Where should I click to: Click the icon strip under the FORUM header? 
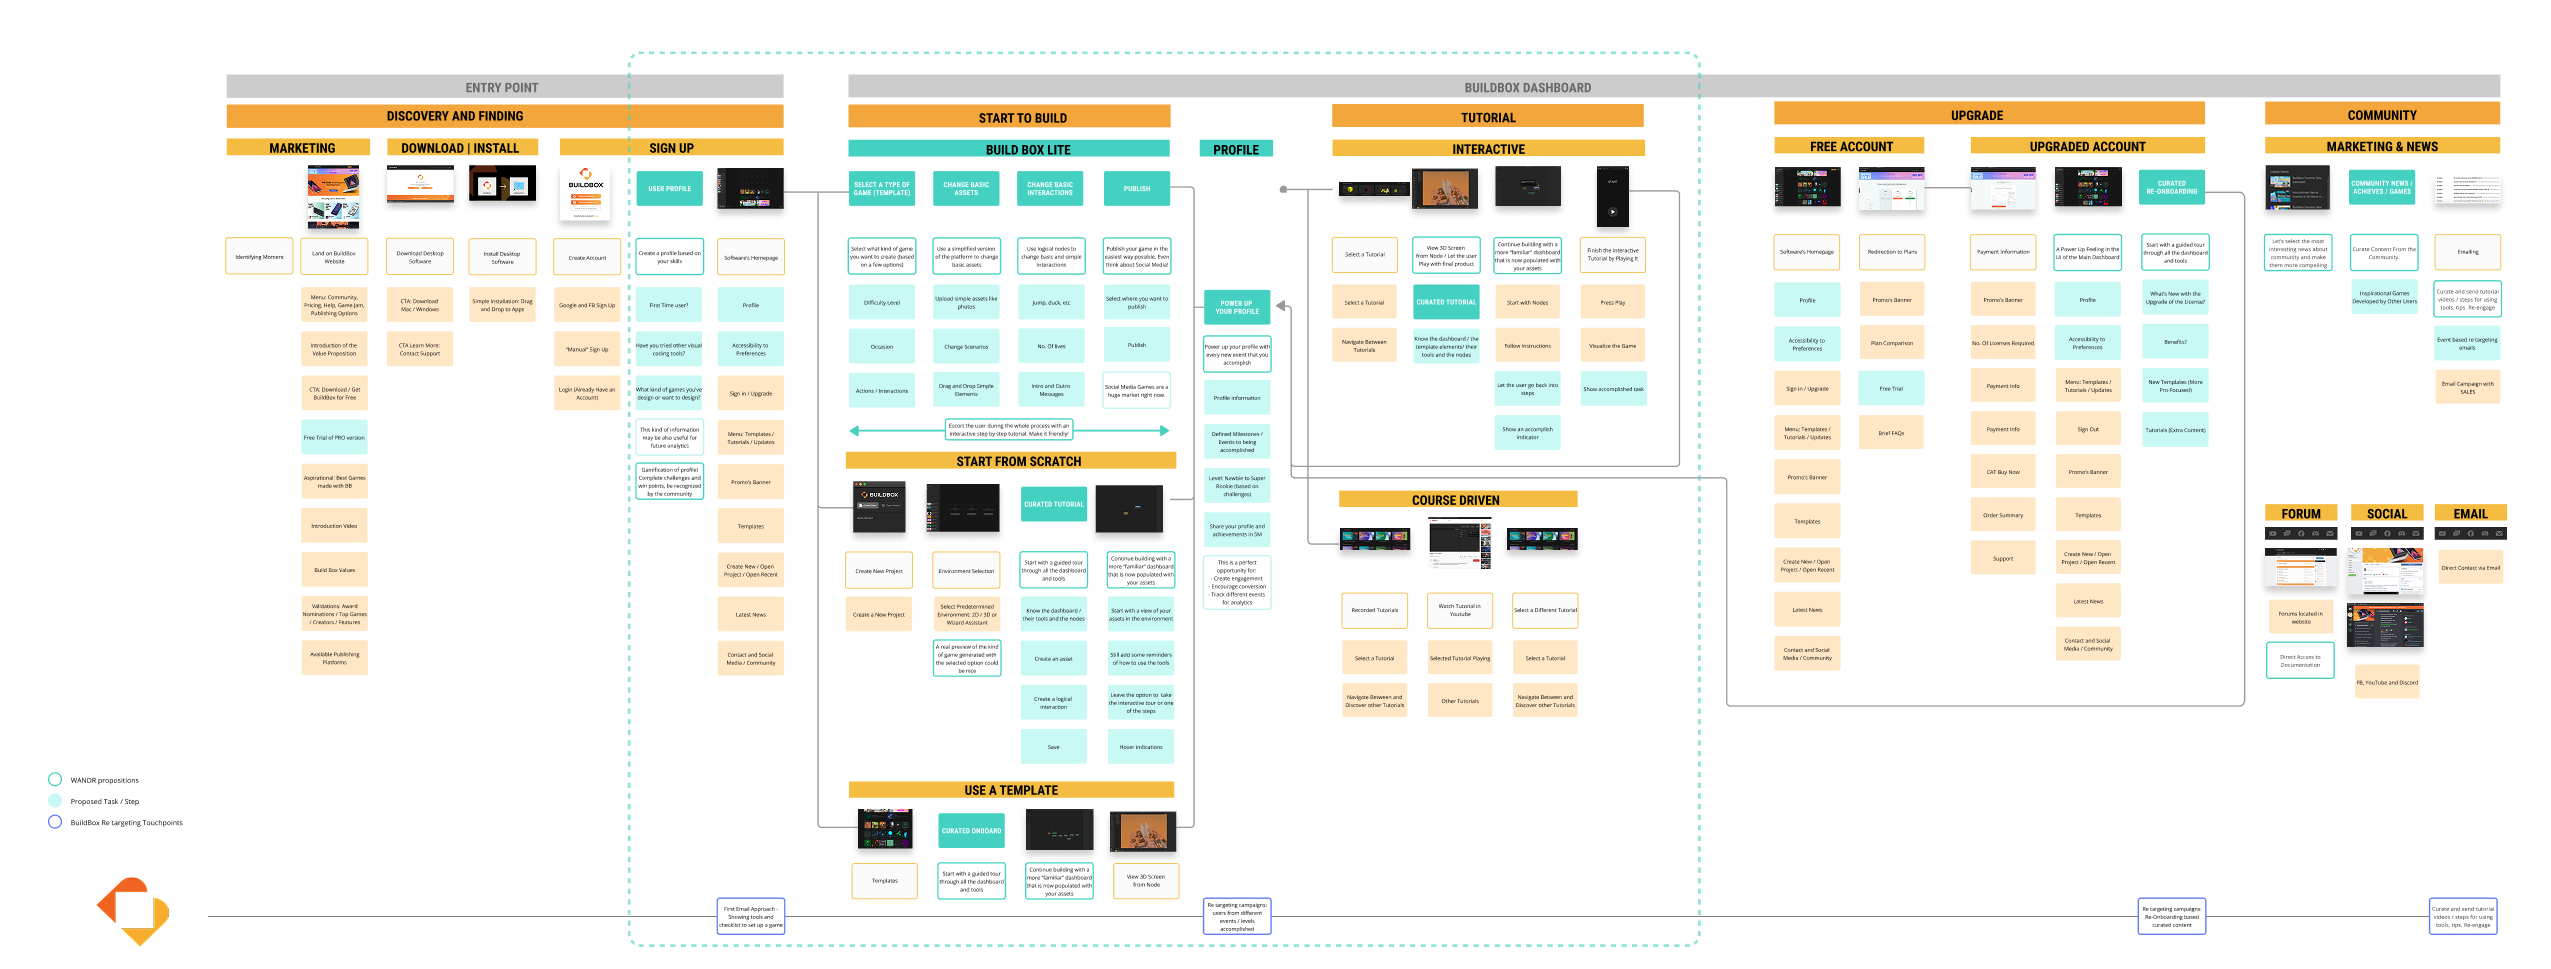pos(2300,534)
